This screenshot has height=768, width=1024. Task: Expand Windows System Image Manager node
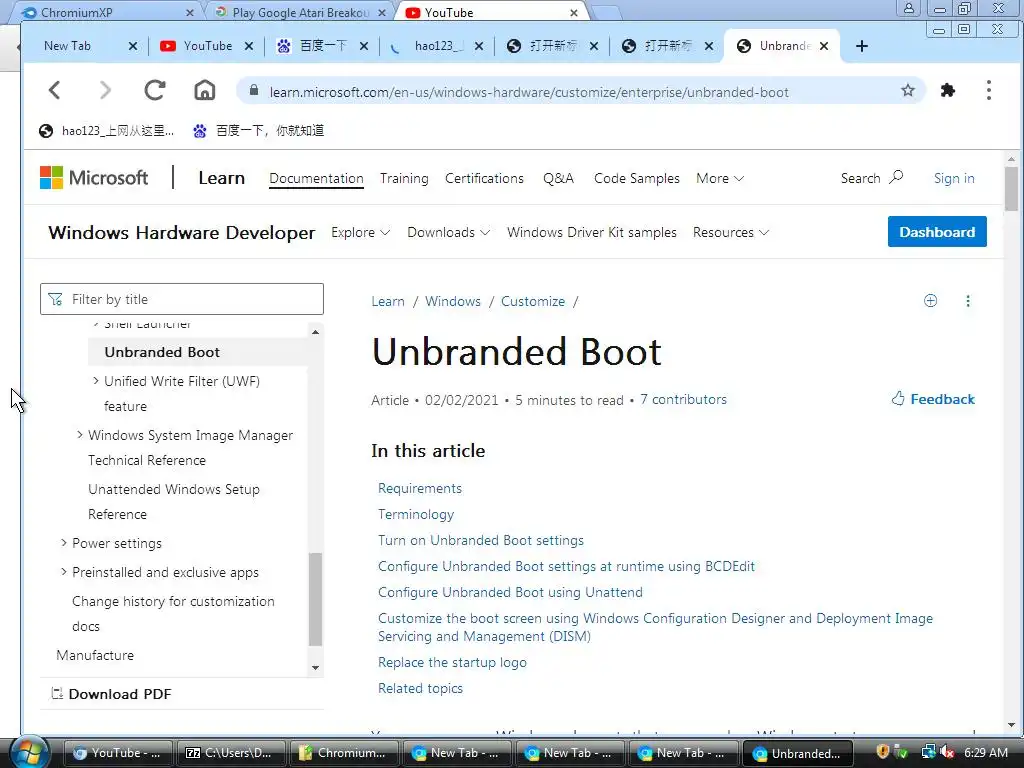point(80,434)
